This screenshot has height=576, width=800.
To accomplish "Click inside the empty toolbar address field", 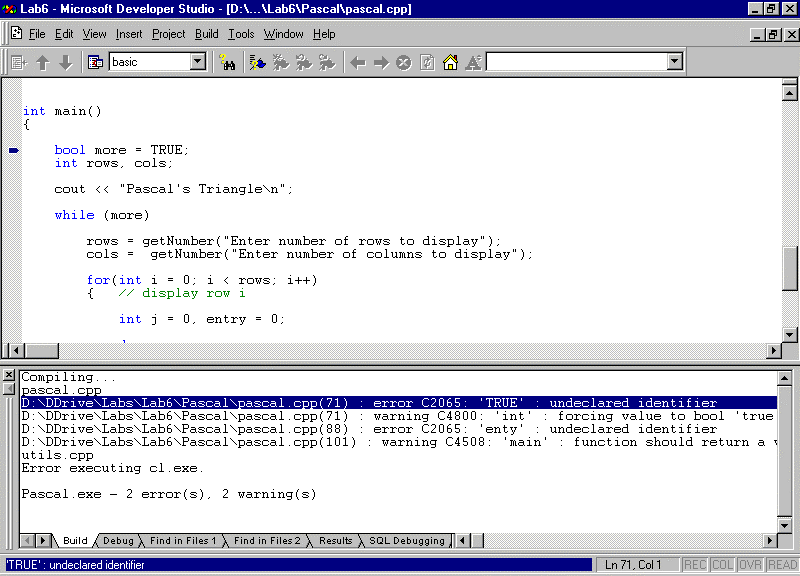I will point(577,62).
